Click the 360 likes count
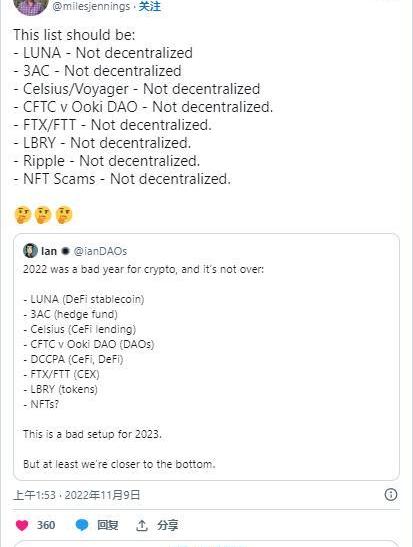The height and width of the screenshot is (547, 413). [46, 525]
